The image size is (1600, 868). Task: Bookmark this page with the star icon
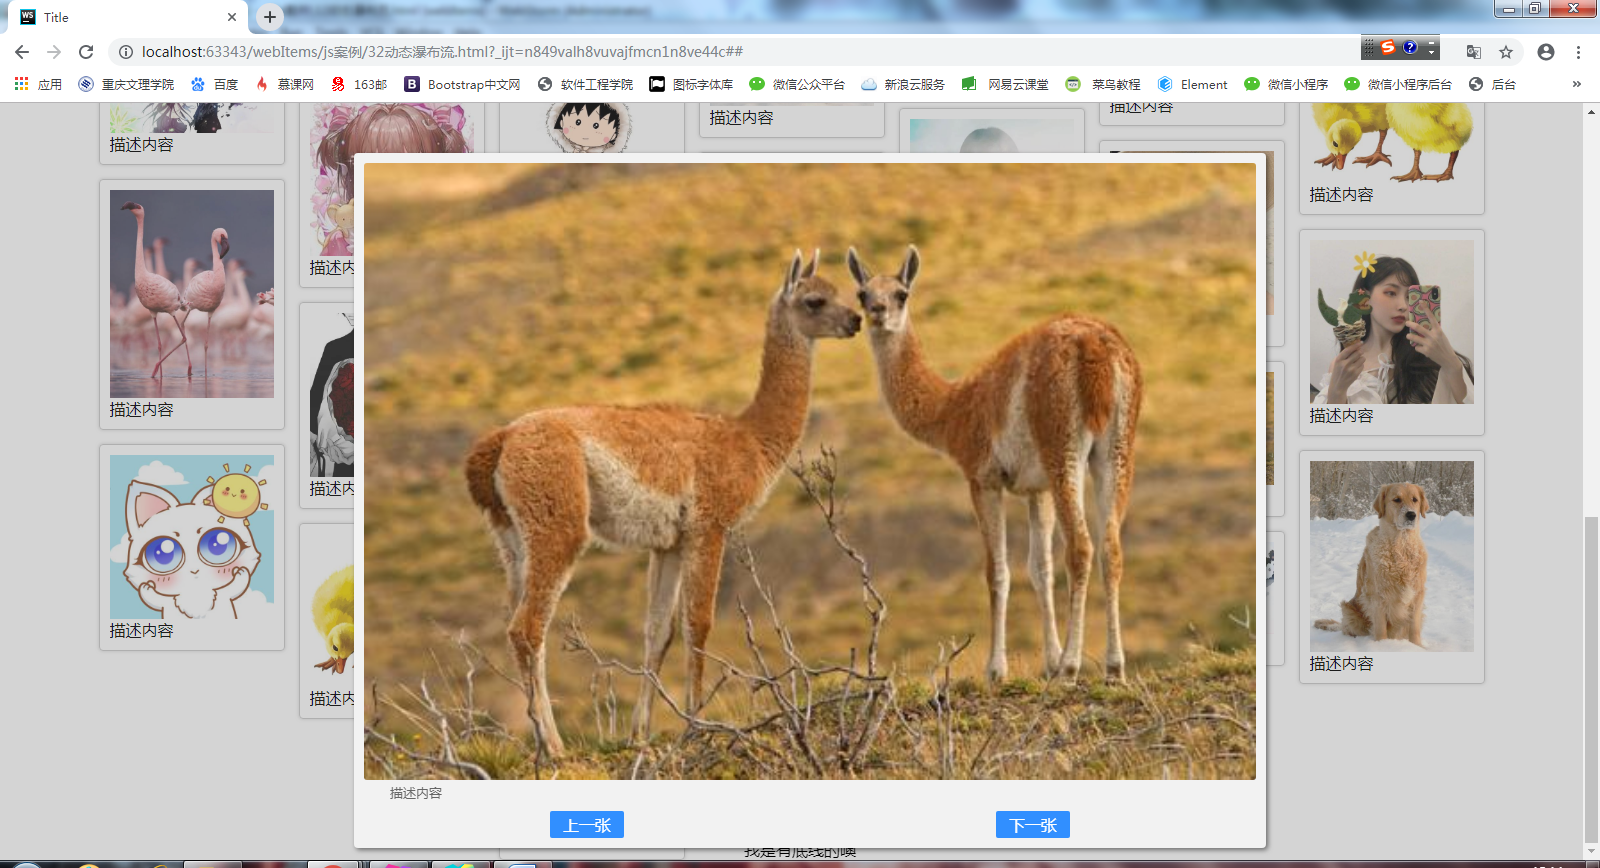coord(1506,52)
